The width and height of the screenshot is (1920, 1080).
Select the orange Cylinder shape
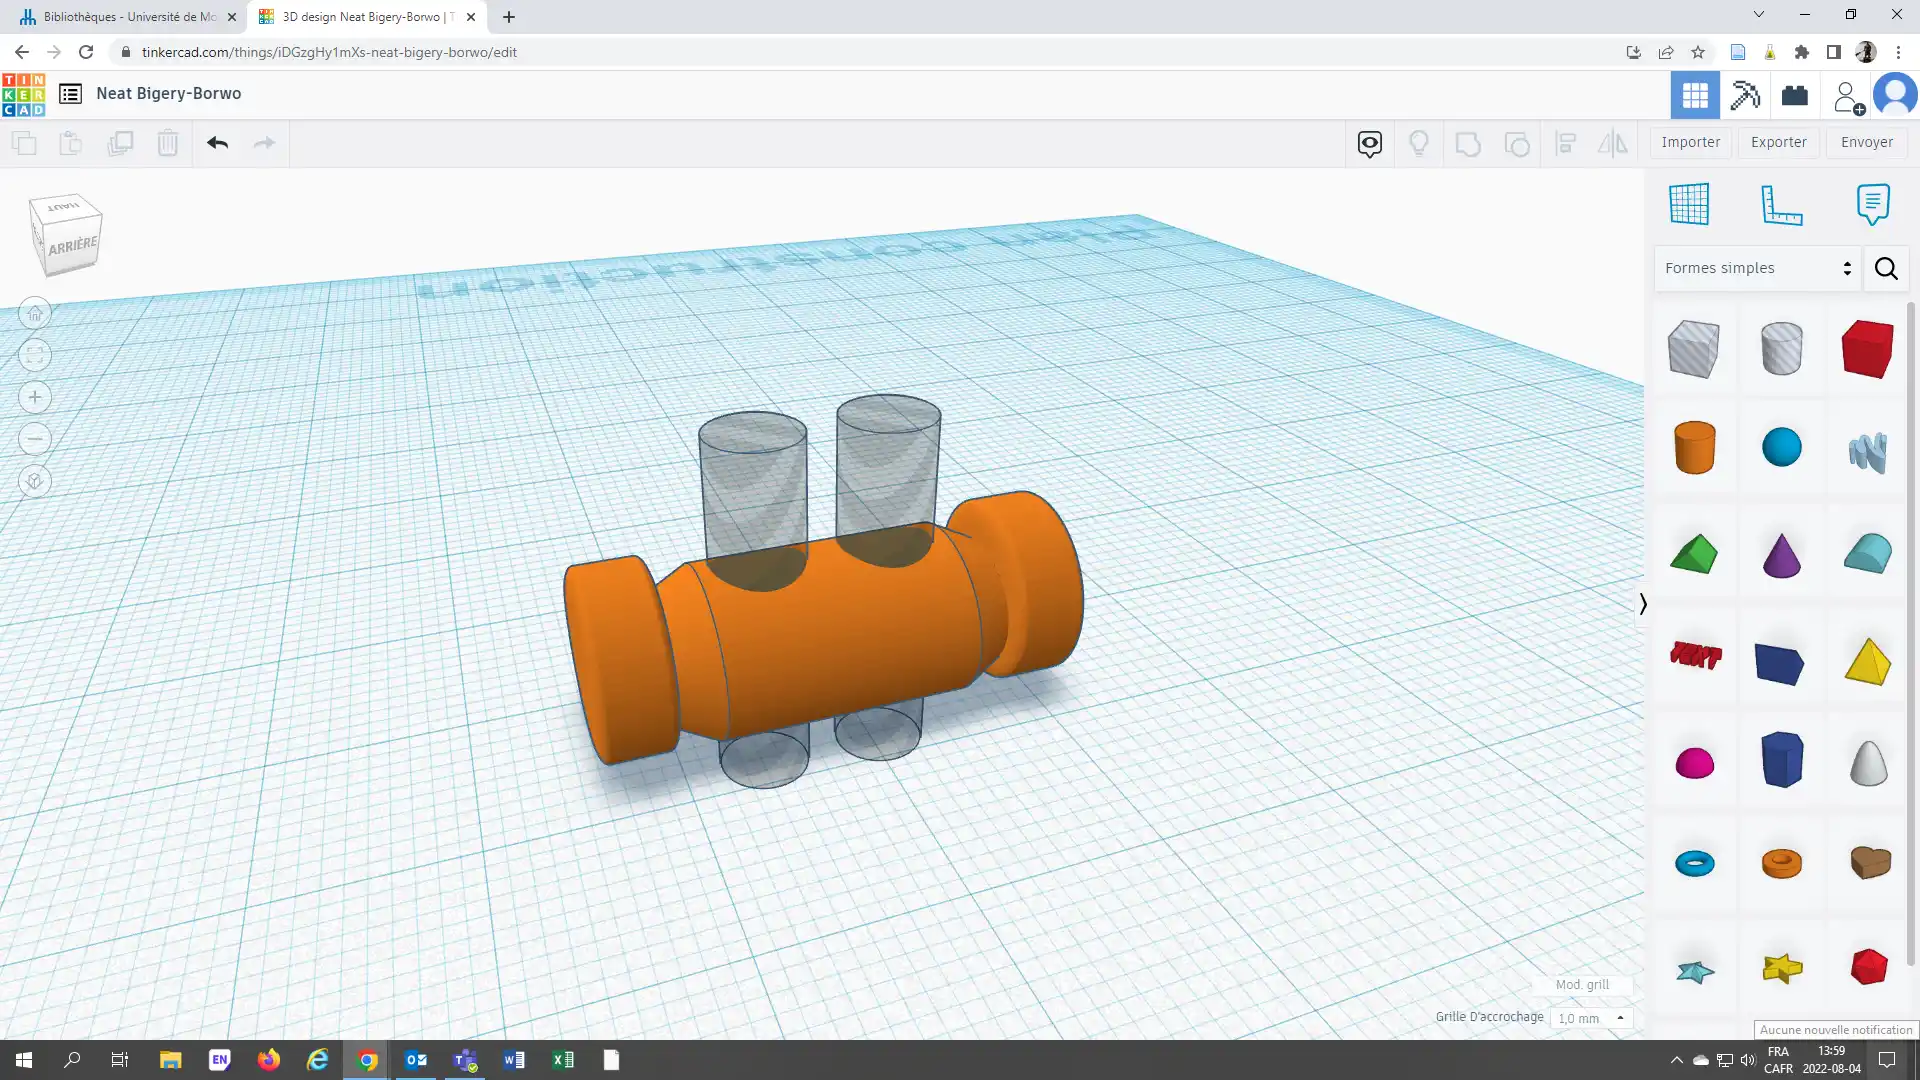pos(1694,447)
